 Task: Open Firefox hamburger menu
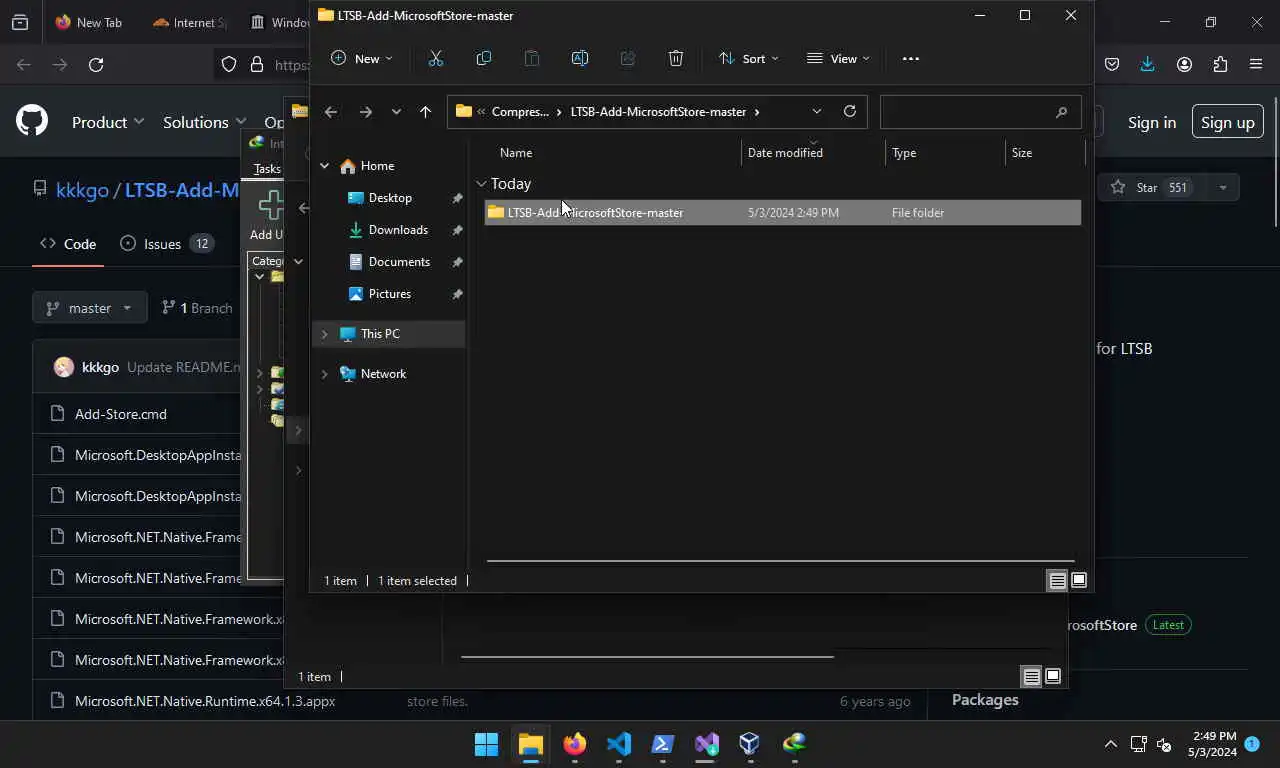pos(1256,64)
